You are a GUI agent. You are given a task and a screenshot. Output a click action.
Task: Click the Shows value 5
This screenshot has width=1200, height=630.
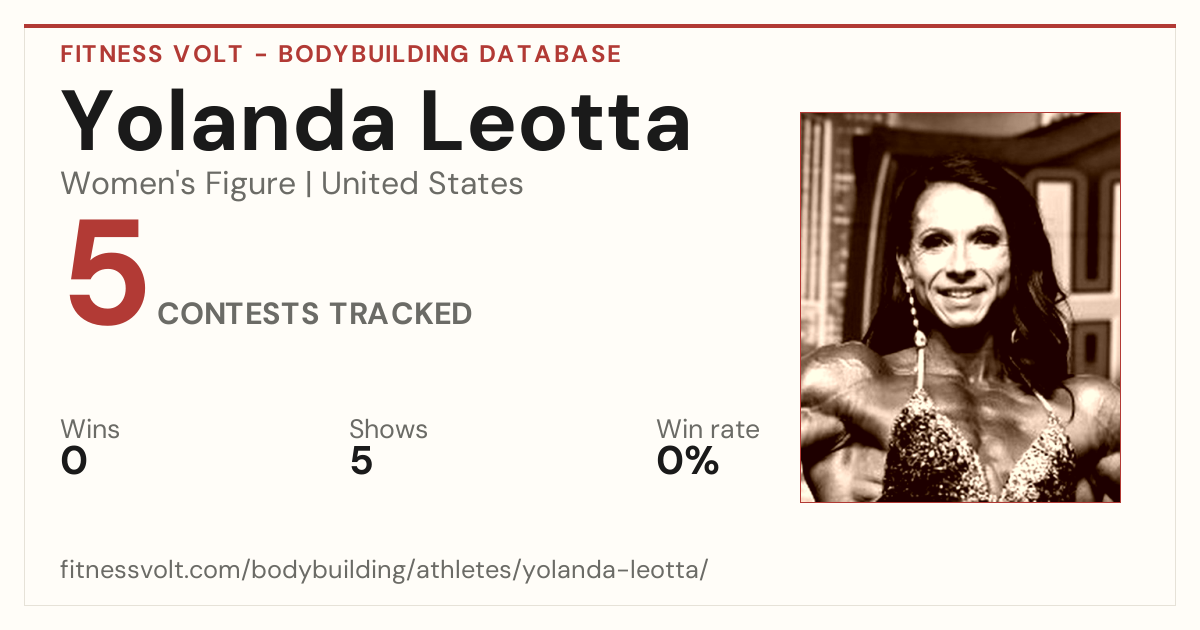361,461
